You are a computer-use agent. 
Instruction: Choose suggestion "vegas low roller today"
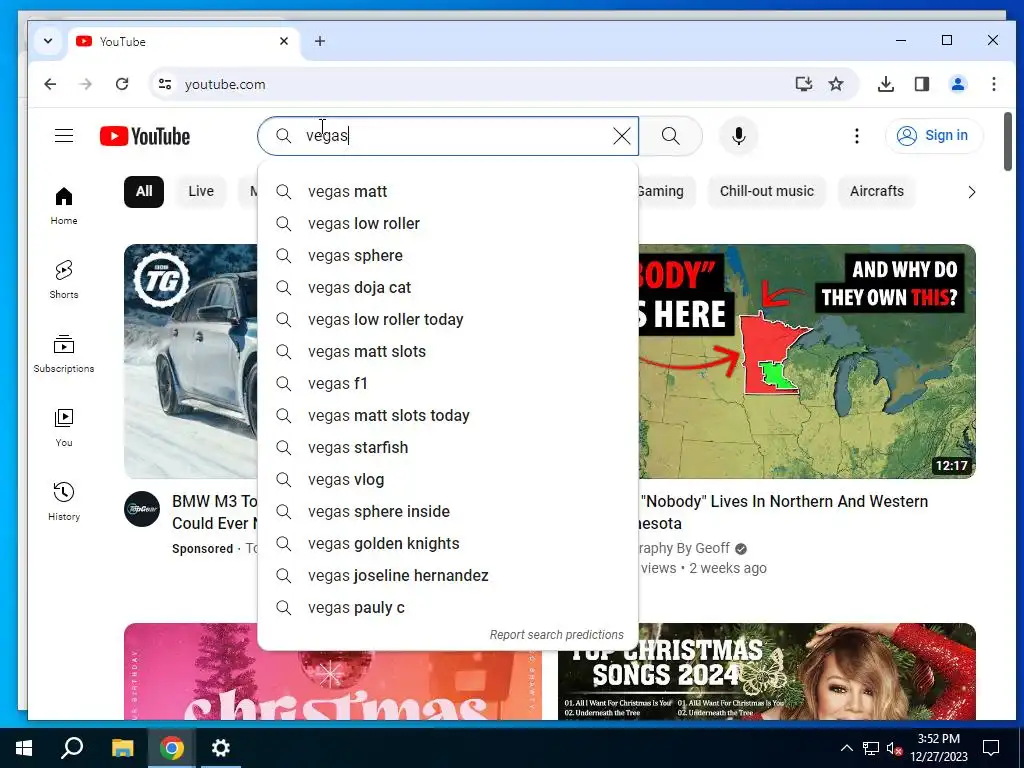448,319
